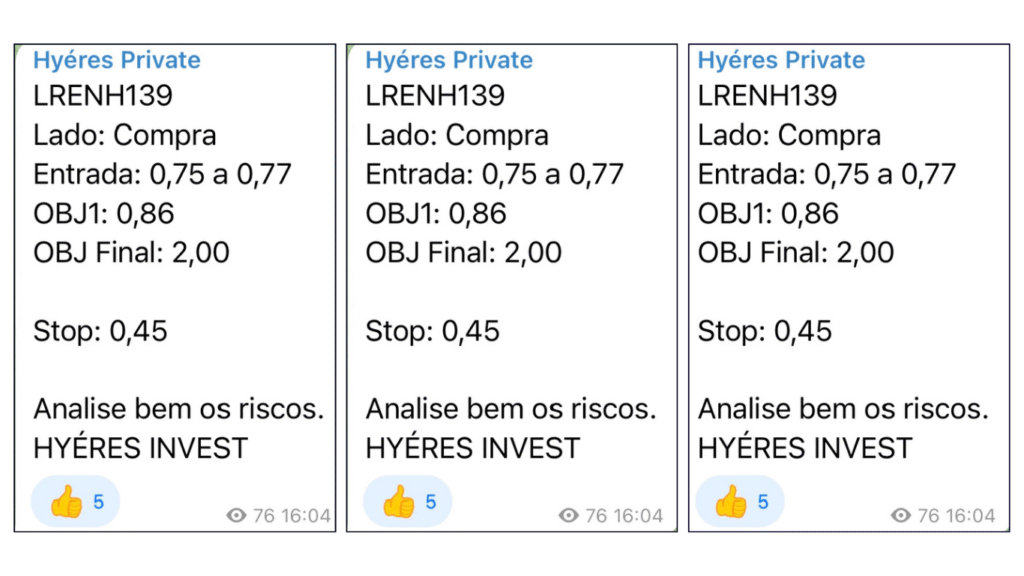Click the views eye icon in first message

point(237,516)
